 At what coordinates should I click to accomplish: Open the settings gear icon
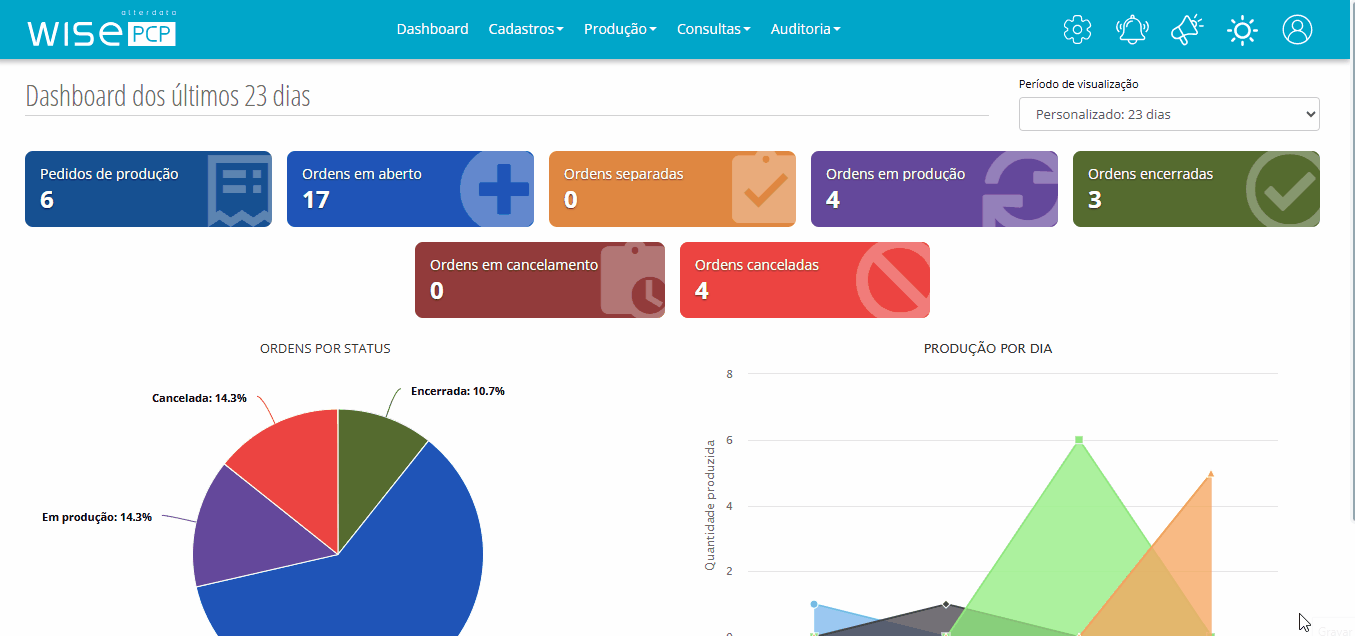(1077, 29)
